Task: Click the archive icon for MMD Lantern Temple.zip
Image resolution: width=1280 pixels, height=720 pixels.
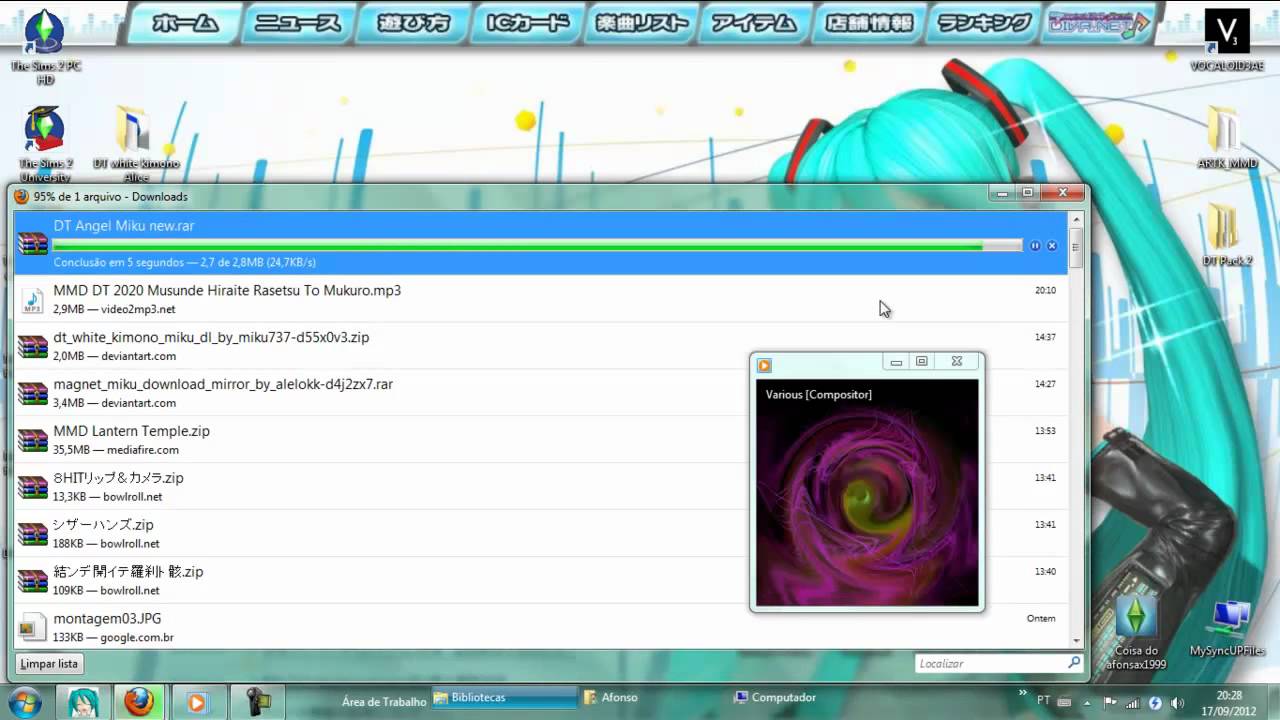Action: tap(33, 440)
